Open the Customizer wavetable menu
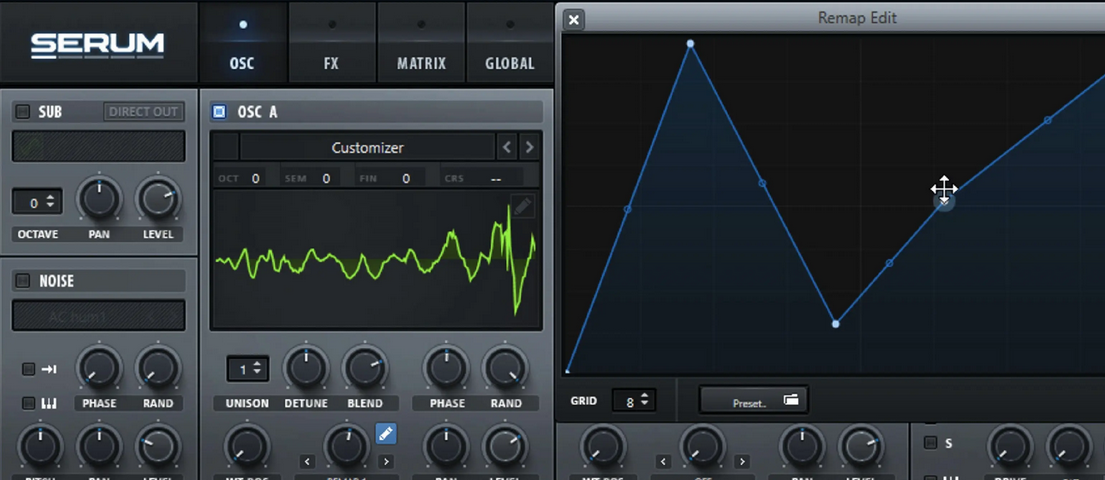Image resolution: width=1105 pixels, height=480 pixels. [367, 147]
